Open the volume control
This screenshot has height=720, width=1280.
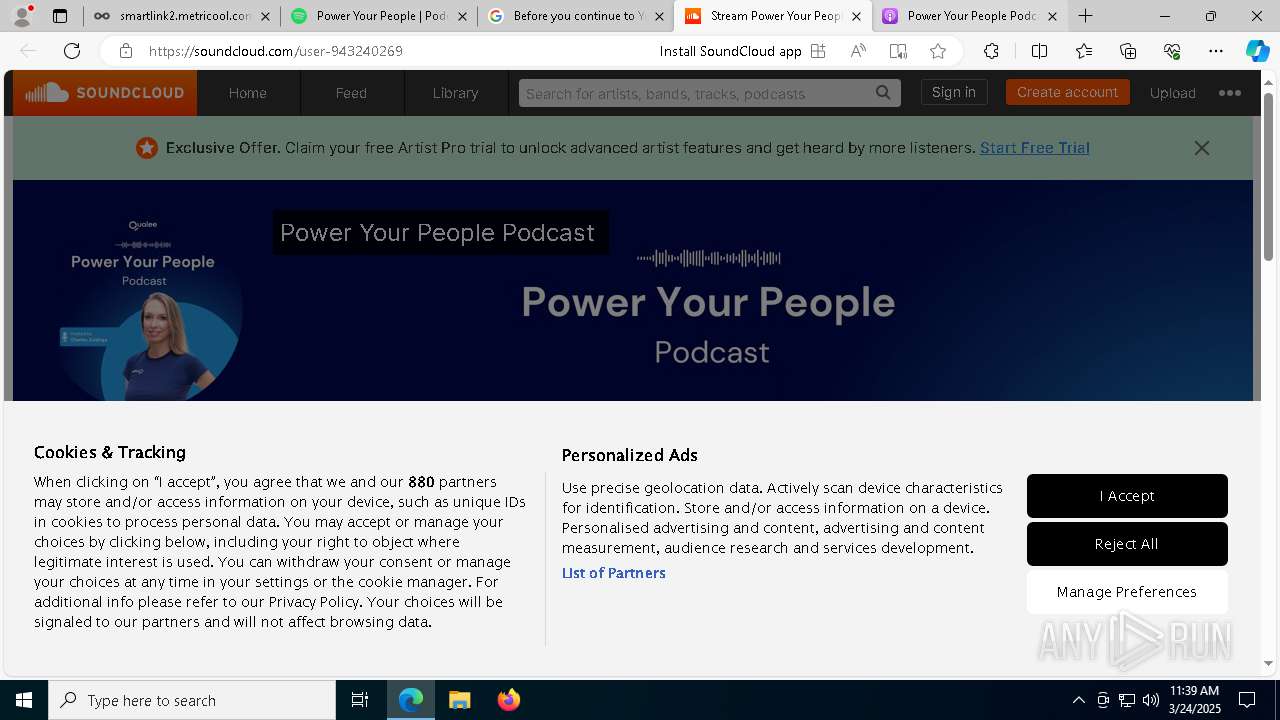1151,700
